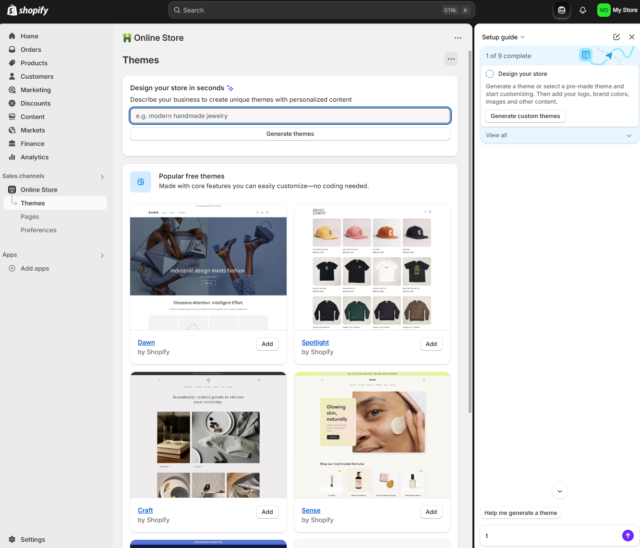
Task: Open the Setup guide dropdown
Action: pyautogui.click(x=503, y=37)
